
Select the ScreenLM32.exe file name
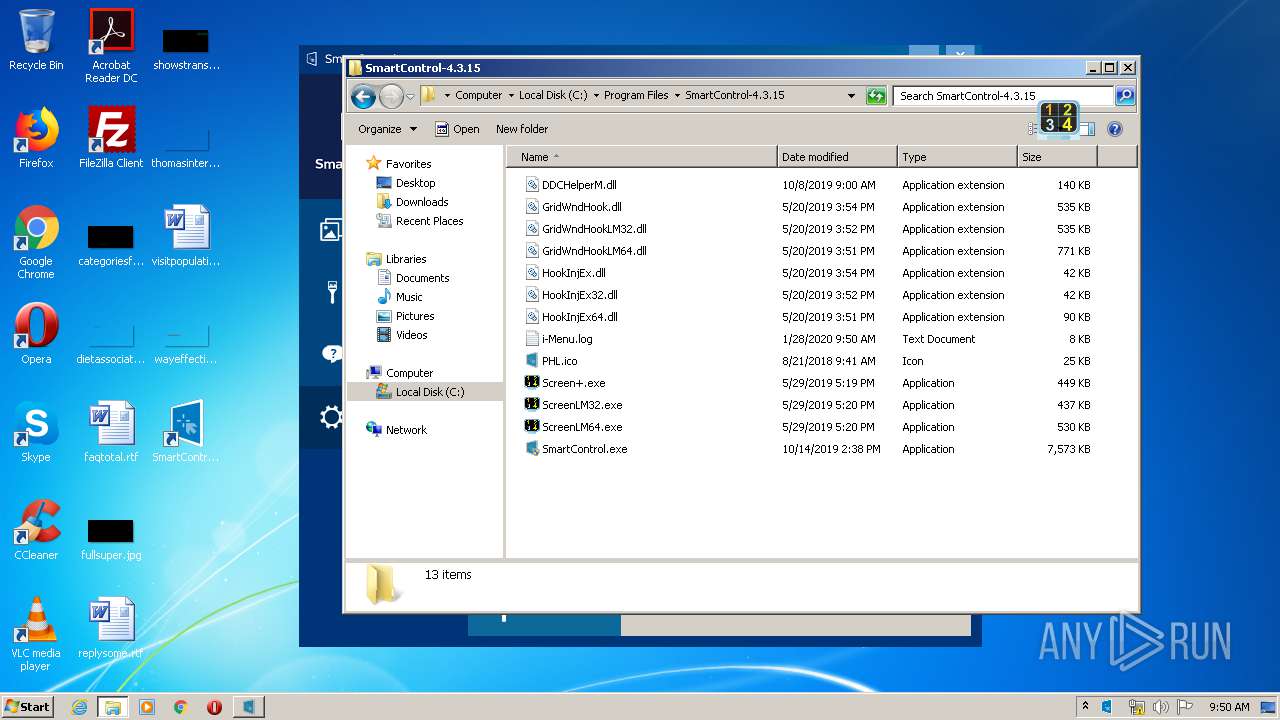582,405
